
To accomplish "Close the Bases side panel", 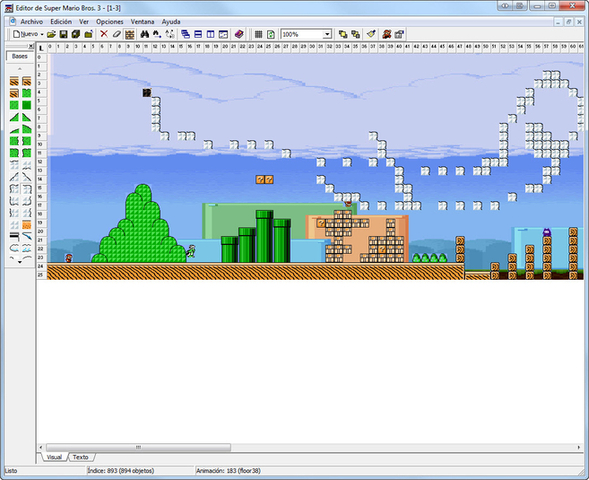I will (x=31, y=46).
